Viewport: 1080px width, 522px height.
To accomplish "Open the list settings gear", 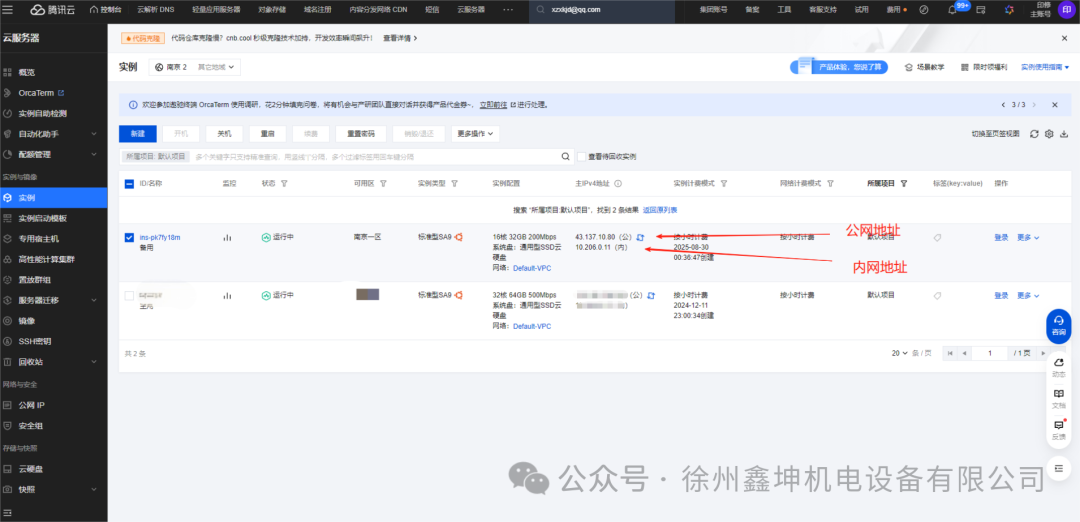I will coord(1049,134).
